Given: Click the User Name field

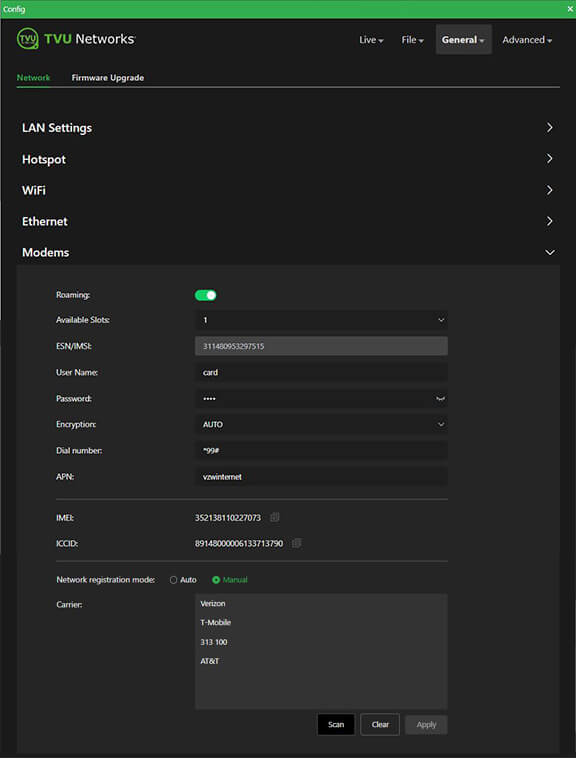Looking at the screenshot, I should coord(321,372).
